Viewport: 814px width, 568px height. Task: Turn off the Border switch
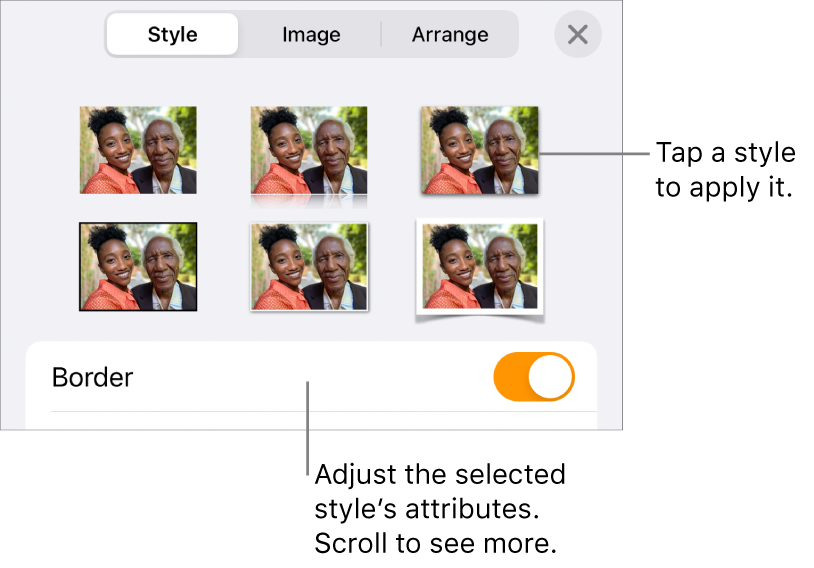(x=534, y=377)
